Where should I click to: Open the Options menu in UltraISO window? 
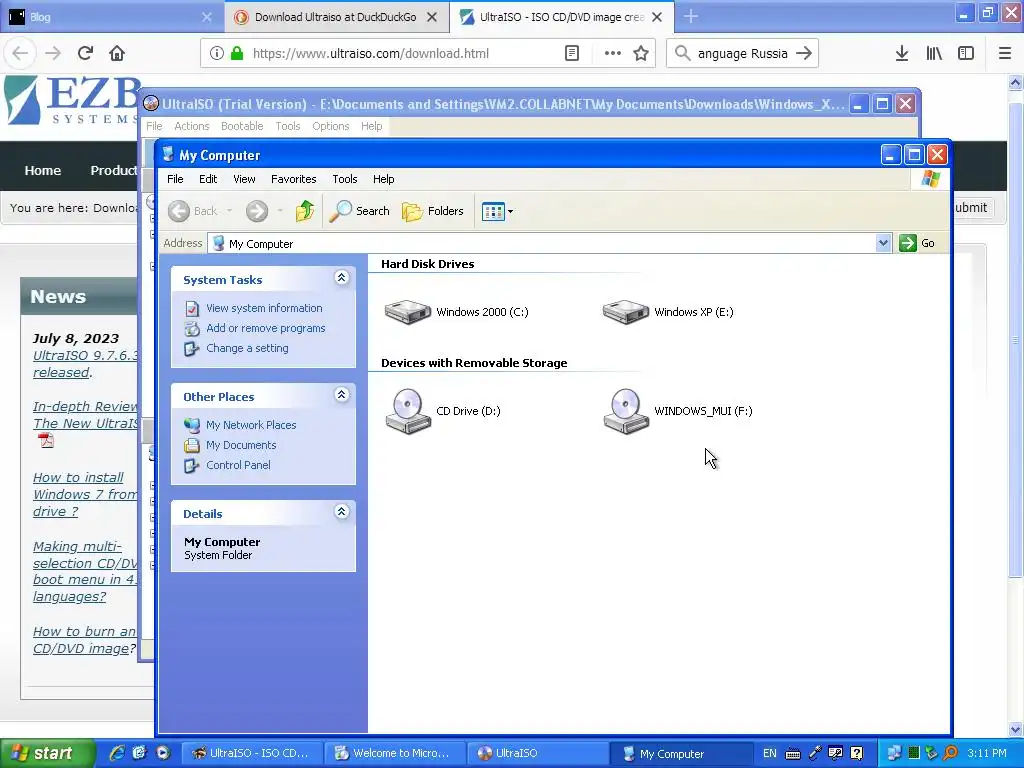click(x=330, y=126)
